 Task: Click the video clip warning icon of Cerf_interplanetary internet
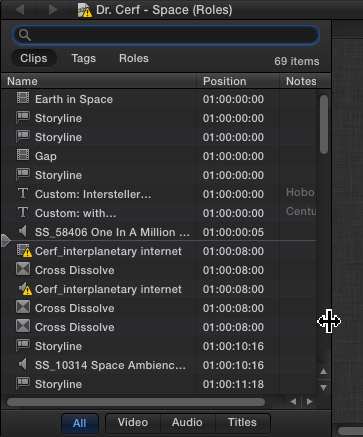tap(24, 250)
